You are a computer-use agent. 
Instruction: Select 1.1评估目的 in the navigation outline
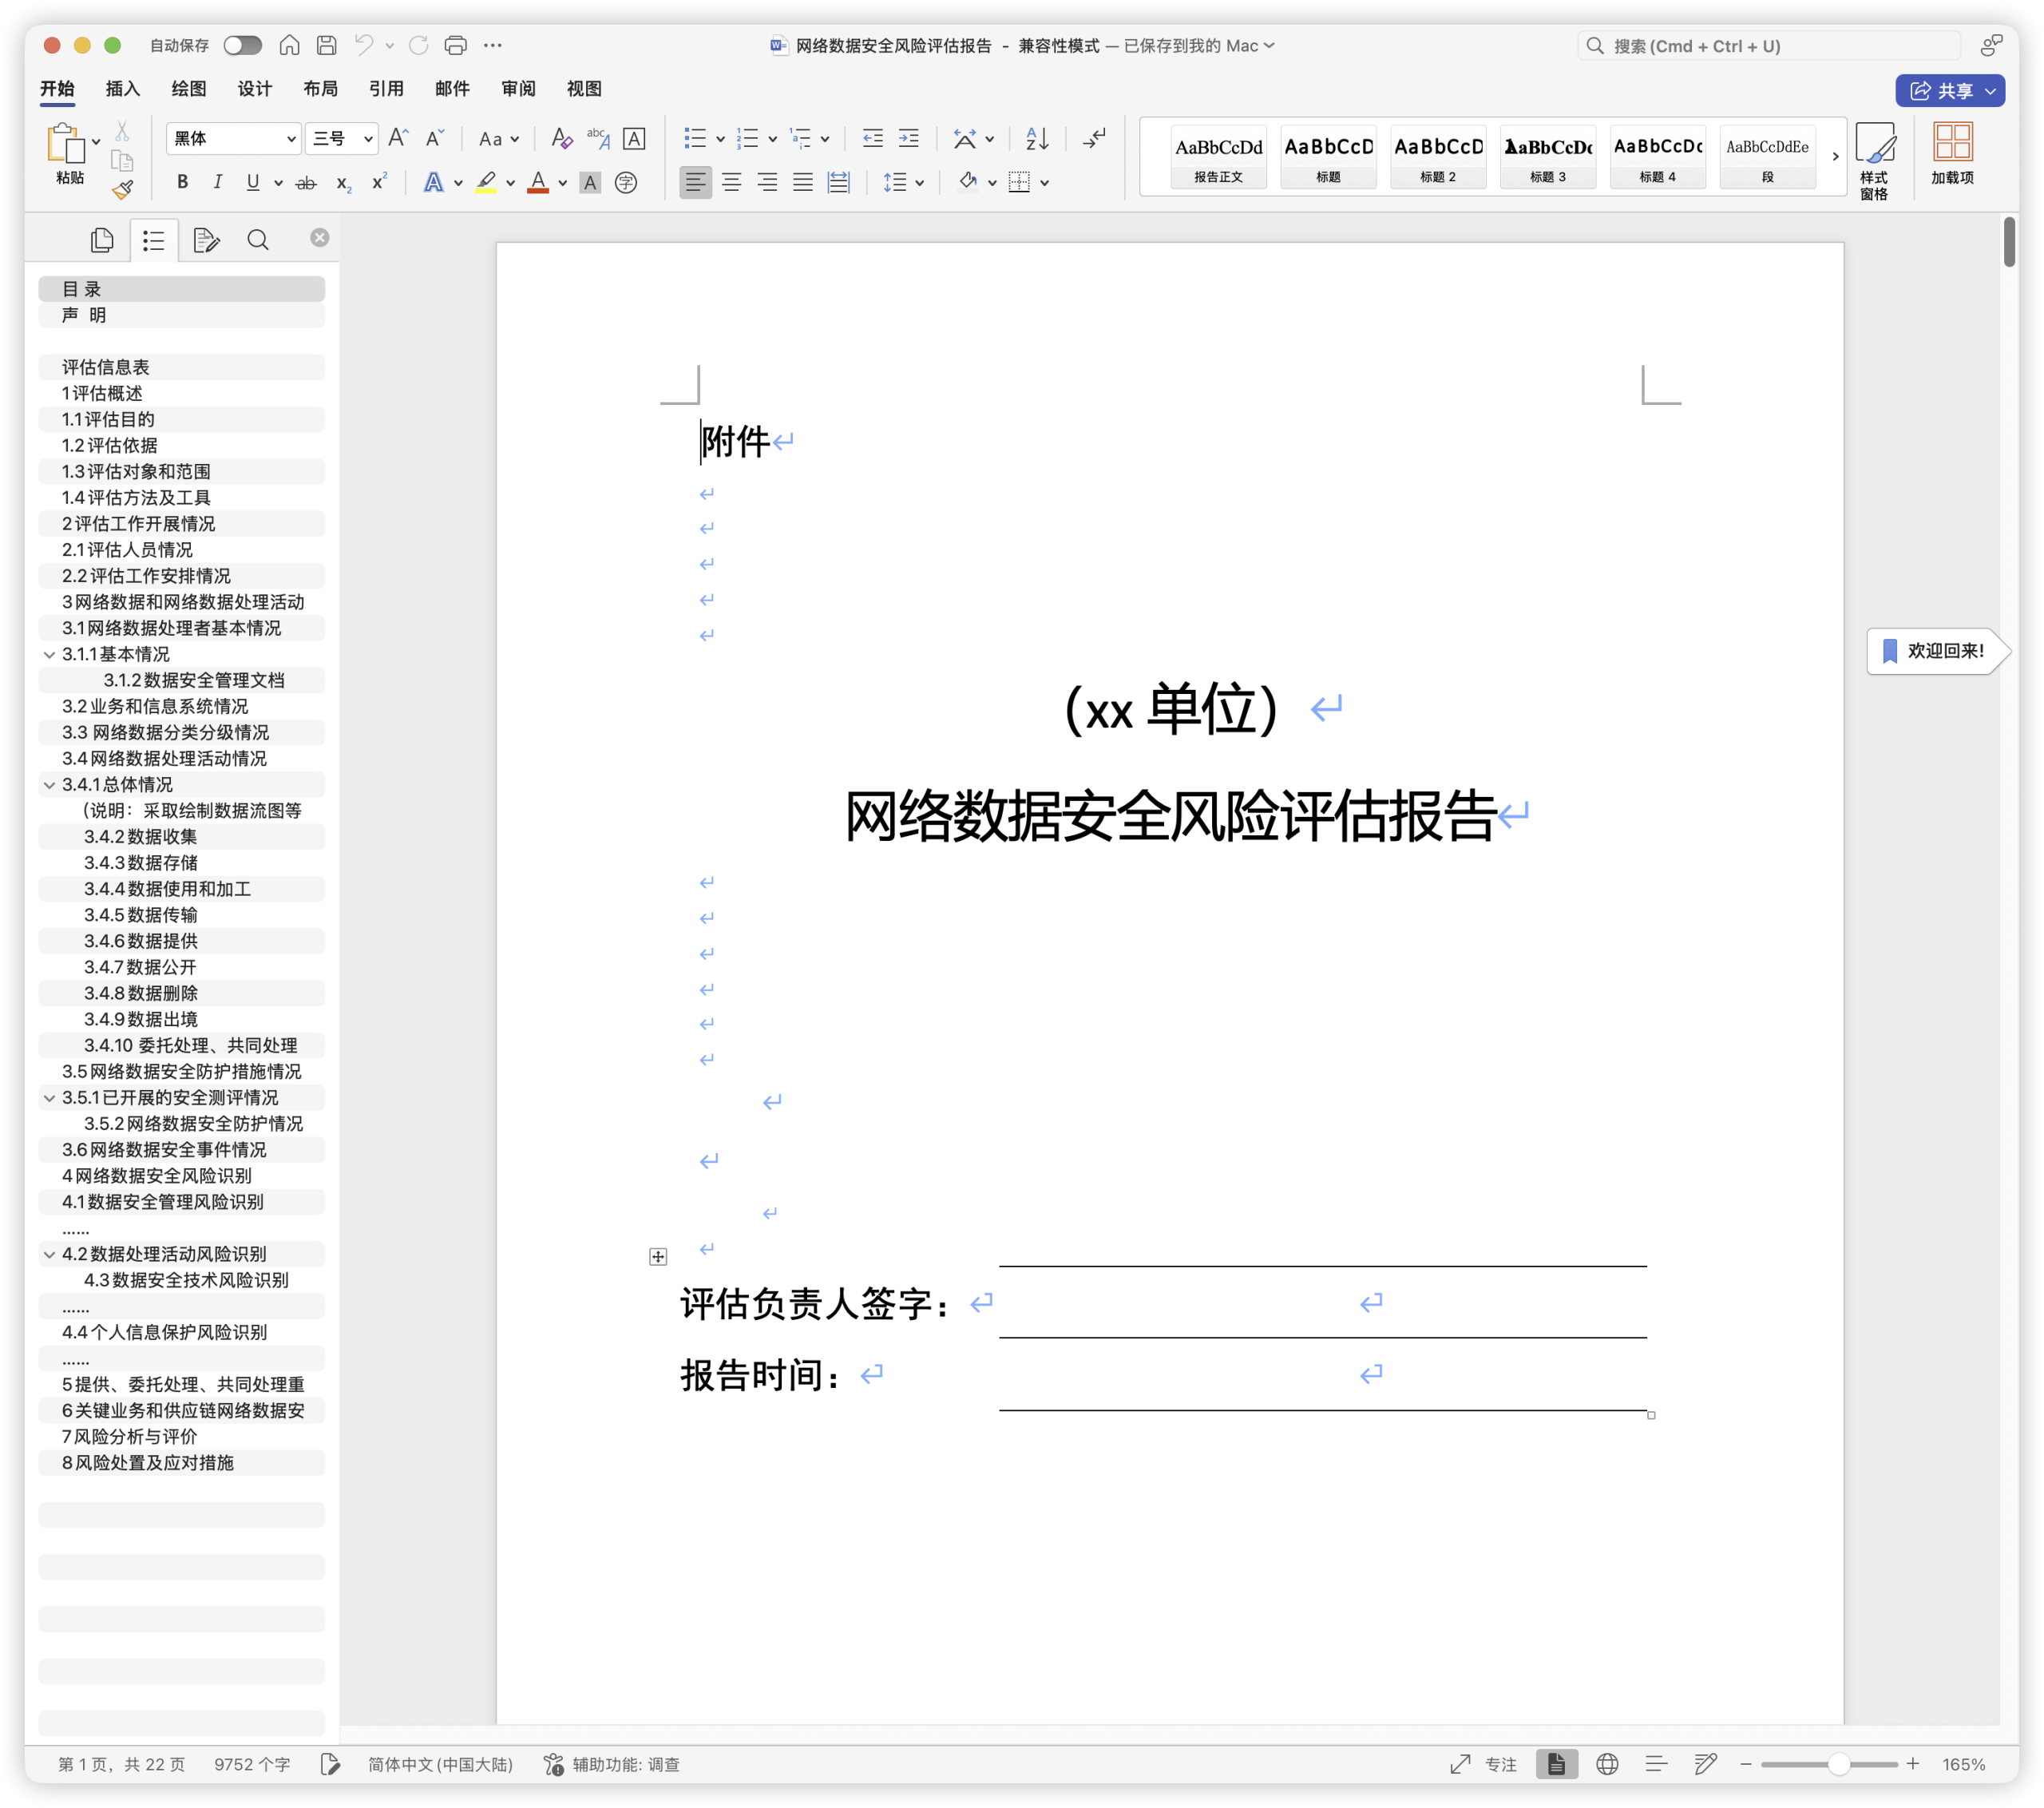(x=182, y=419)
